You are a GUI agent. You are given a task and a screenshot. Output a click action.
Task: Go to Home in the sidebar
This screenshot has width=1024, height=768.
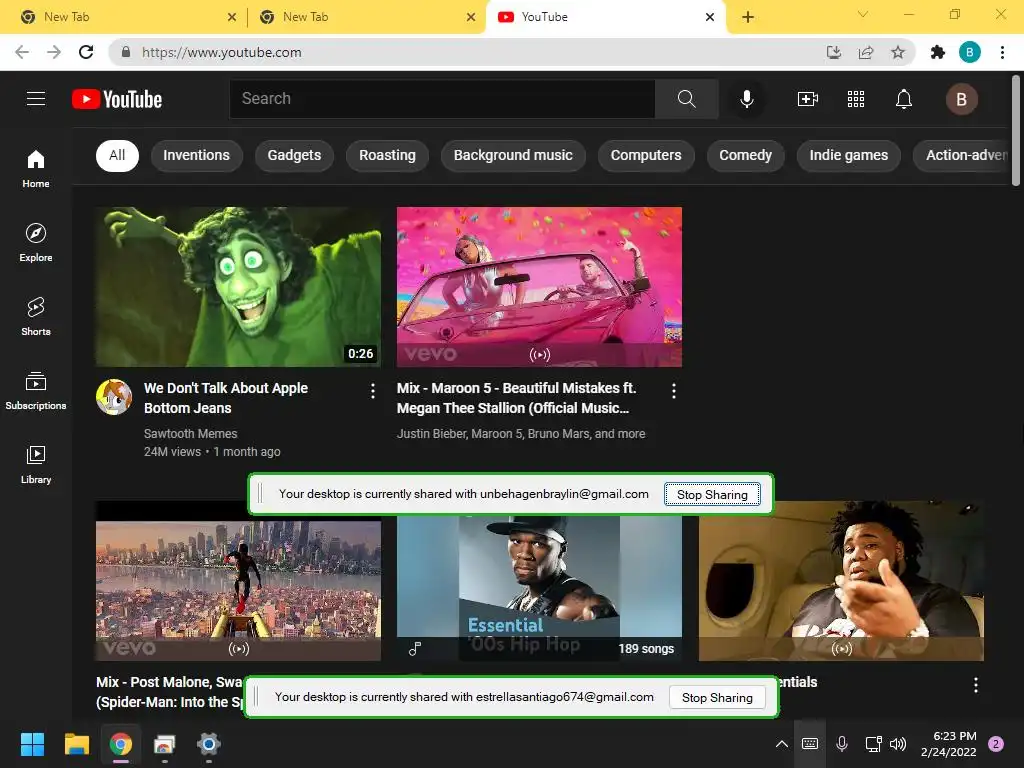36,168
